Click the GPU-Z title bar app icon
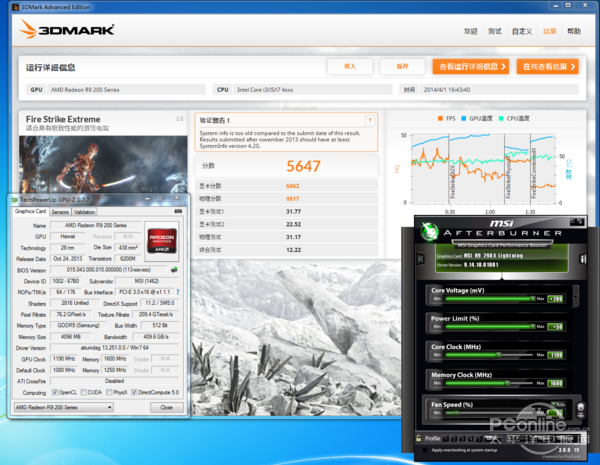The width and height of the screenshot is (600, 465). [x=15, y=199]
